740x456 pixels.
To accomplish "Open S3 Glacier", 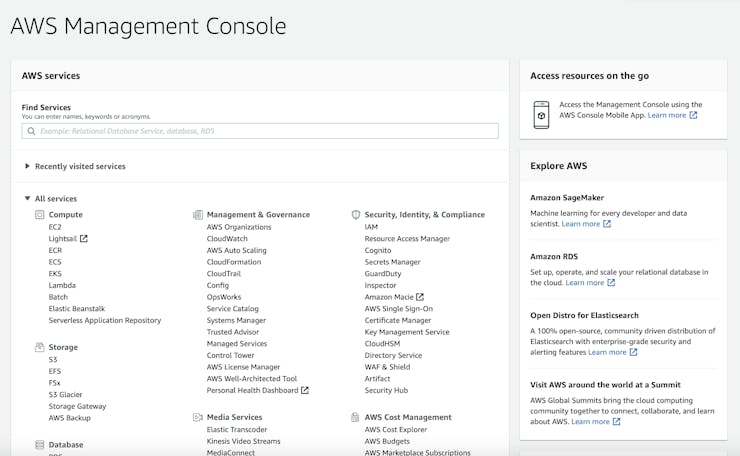I will point(65,395).
